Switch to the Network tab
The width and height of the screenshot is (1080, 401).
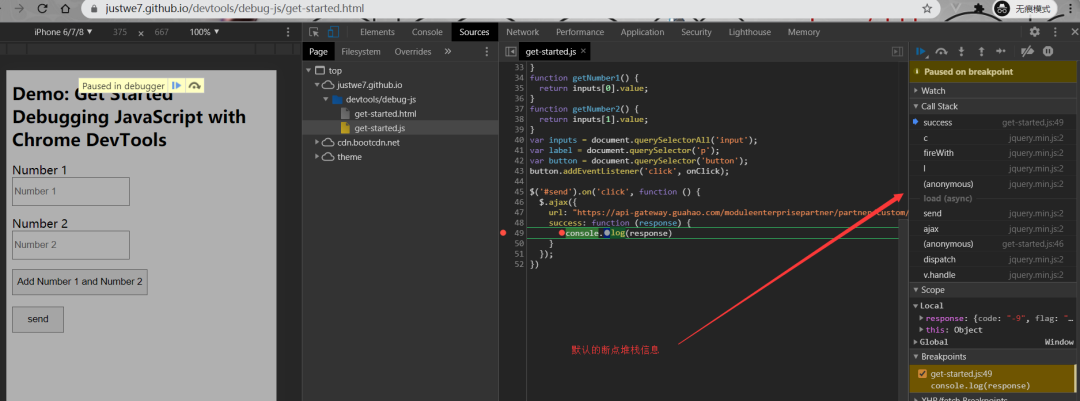[522, 32]
